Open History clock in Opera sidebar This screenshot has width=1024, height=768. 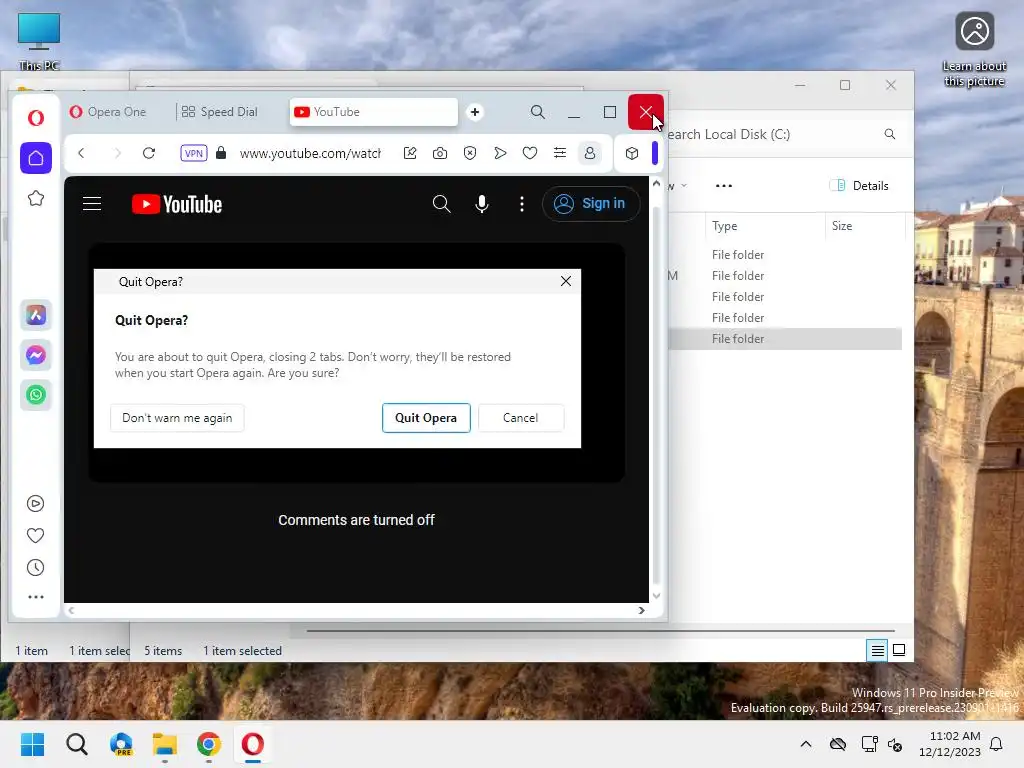pos(36,568)
